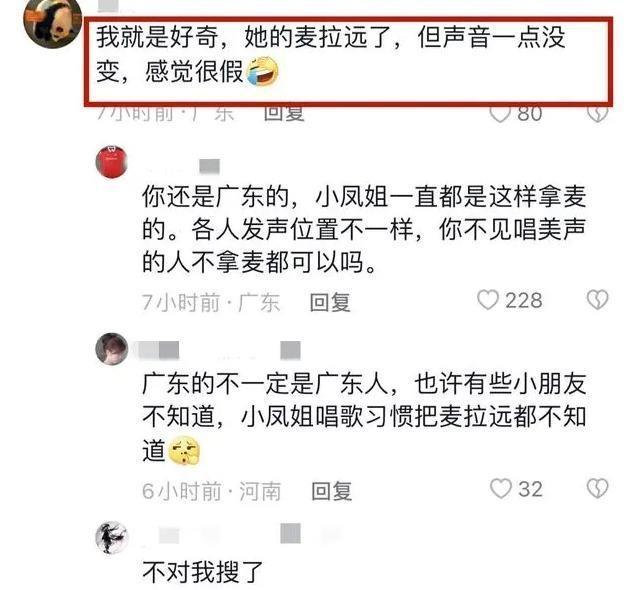Select the comment 不对我搜了

(x=203, y=573)
